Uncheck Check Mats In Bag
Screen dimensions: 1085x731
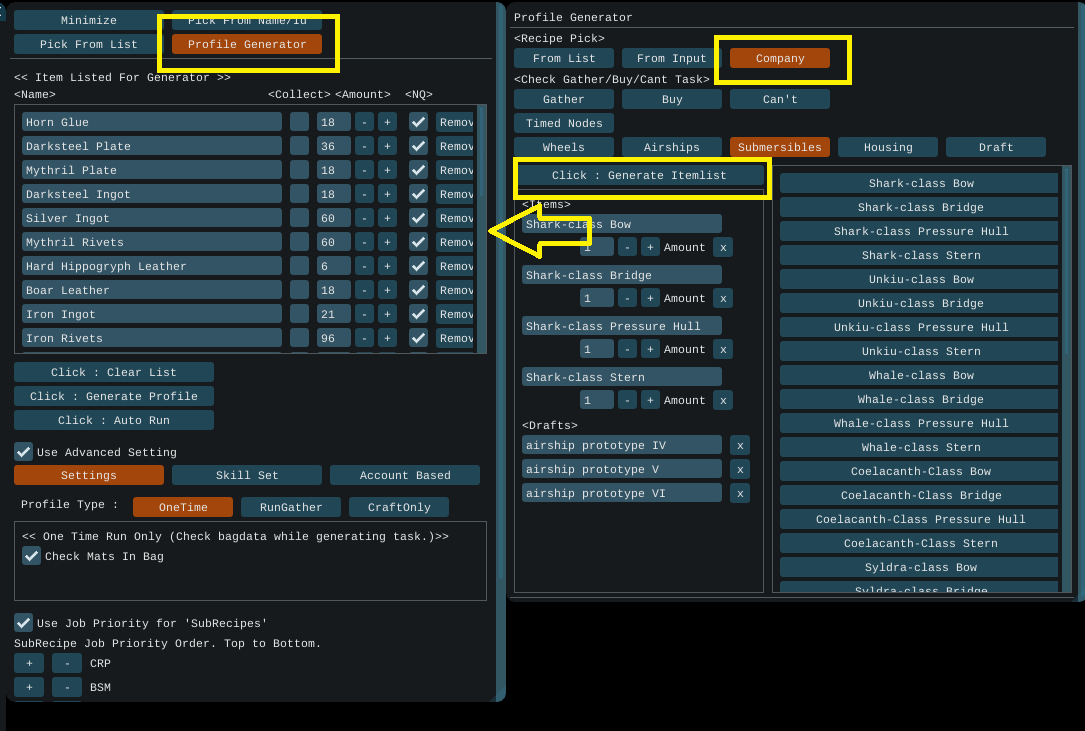pos(32,556)
